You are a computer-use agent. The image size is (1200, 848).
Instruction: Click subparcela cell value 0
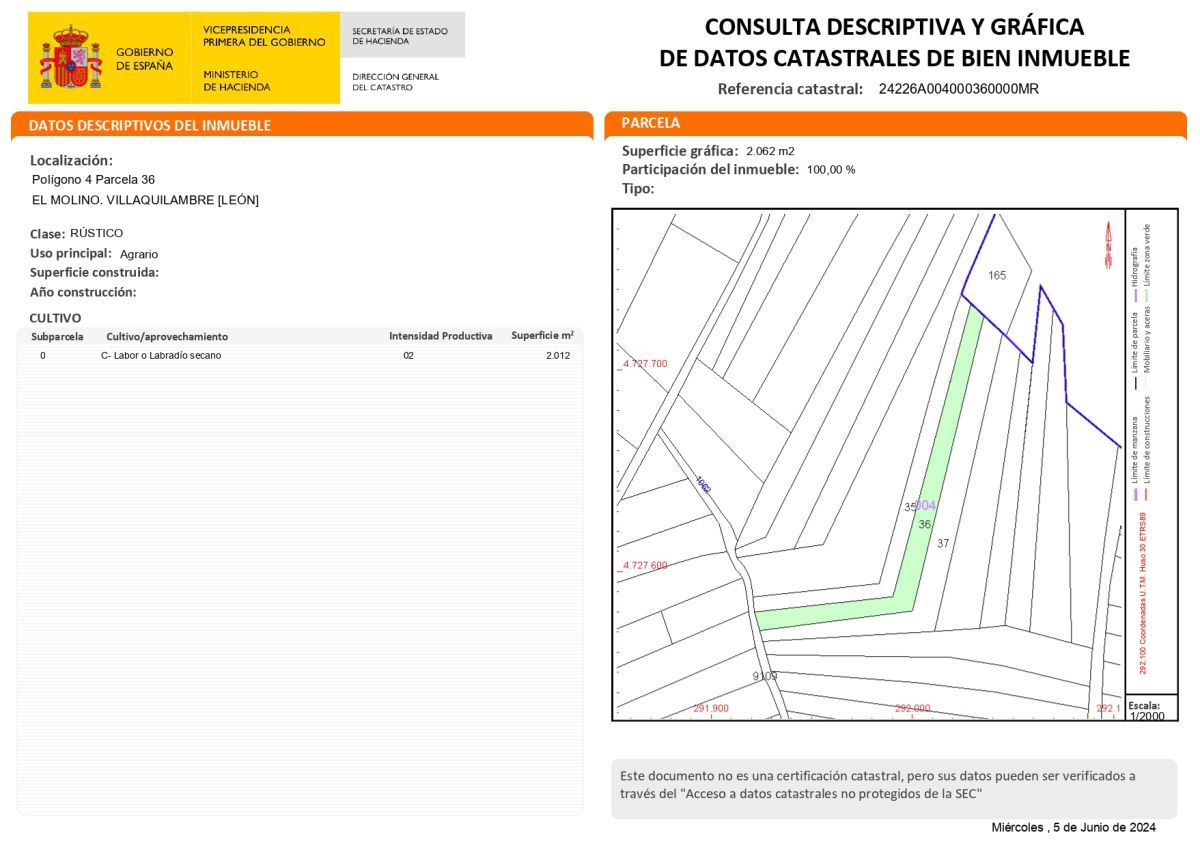[43, 356]
